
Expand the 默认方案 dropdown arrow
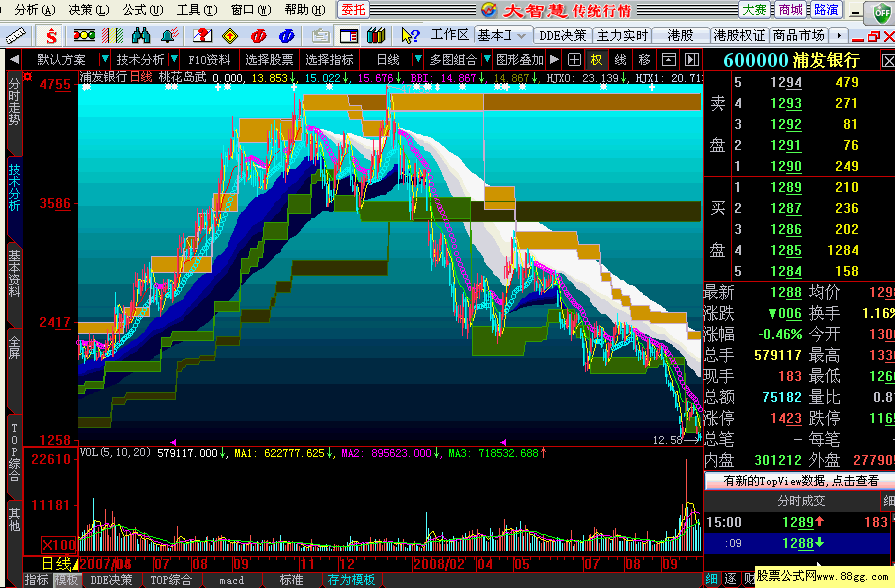click(x=104, y=59)
